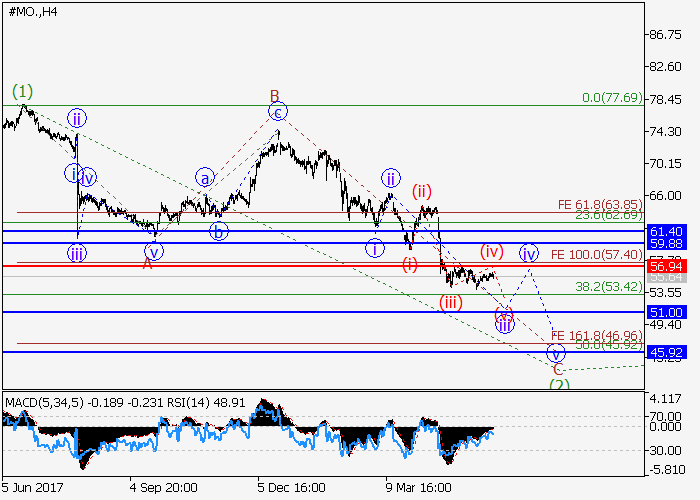Click the red C label near chart bottom

point(557,369)
